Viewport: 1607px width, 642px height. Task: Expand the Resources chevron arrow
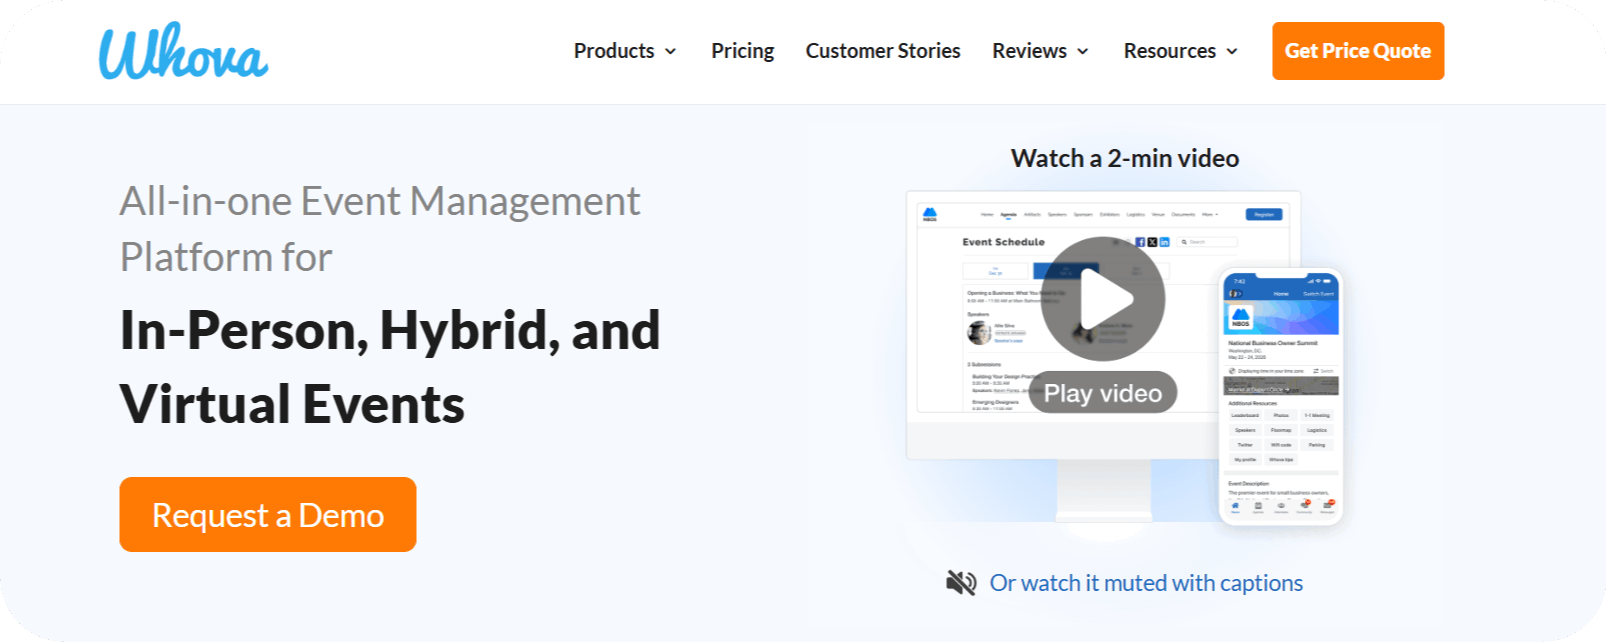[x=1232, y=51]
